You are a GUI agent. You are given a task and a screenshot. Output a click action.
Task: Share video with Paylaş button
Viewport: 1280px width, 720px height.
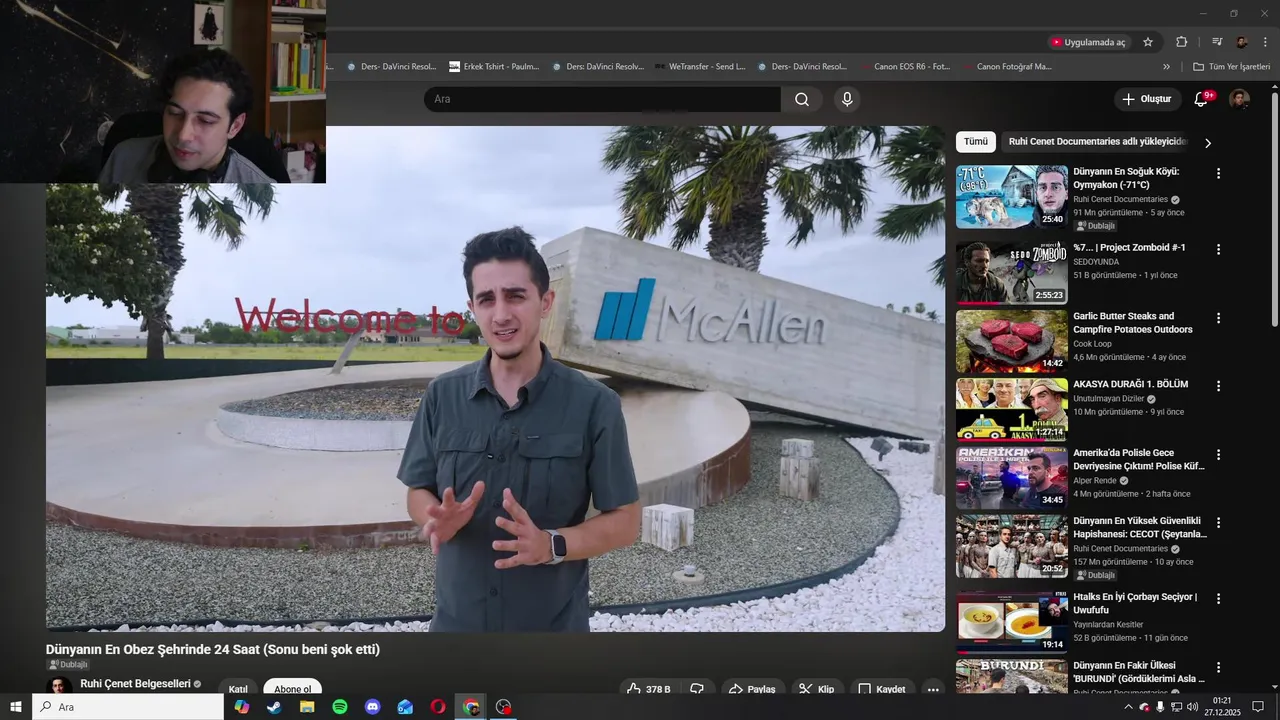pos(753,689)
